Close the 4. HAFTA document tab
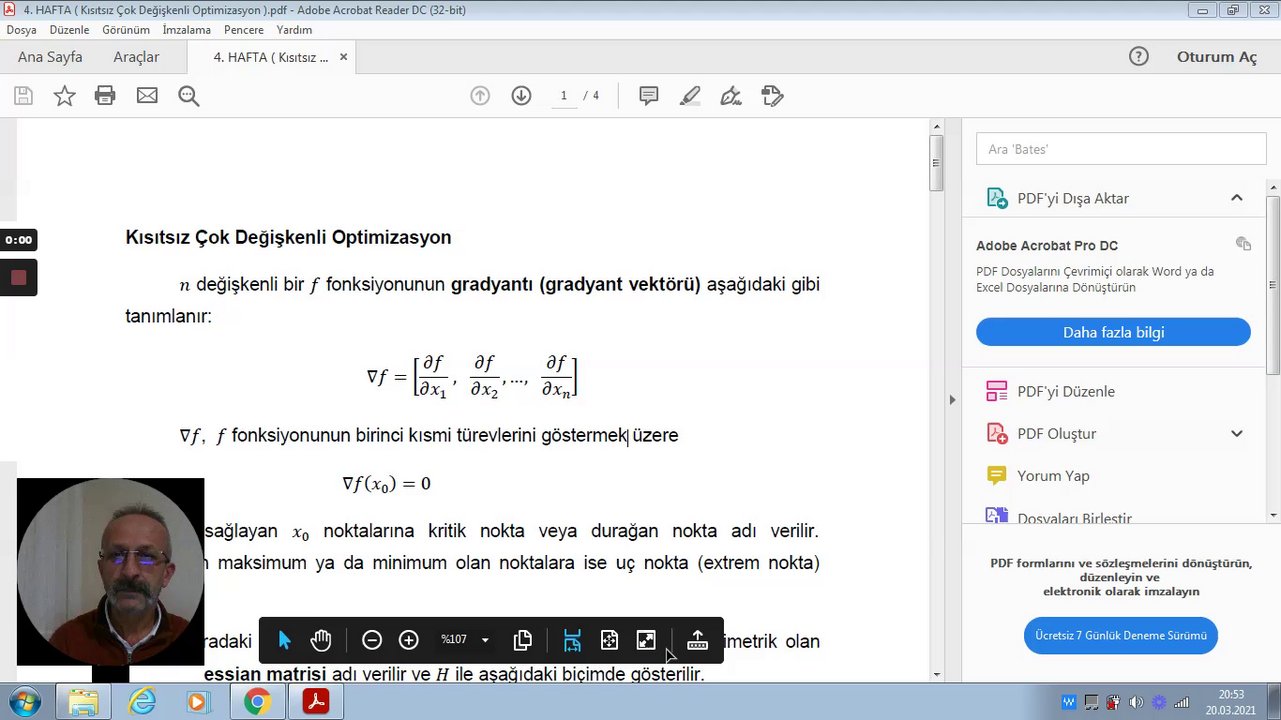The image size is (1281, 720). 344,57
